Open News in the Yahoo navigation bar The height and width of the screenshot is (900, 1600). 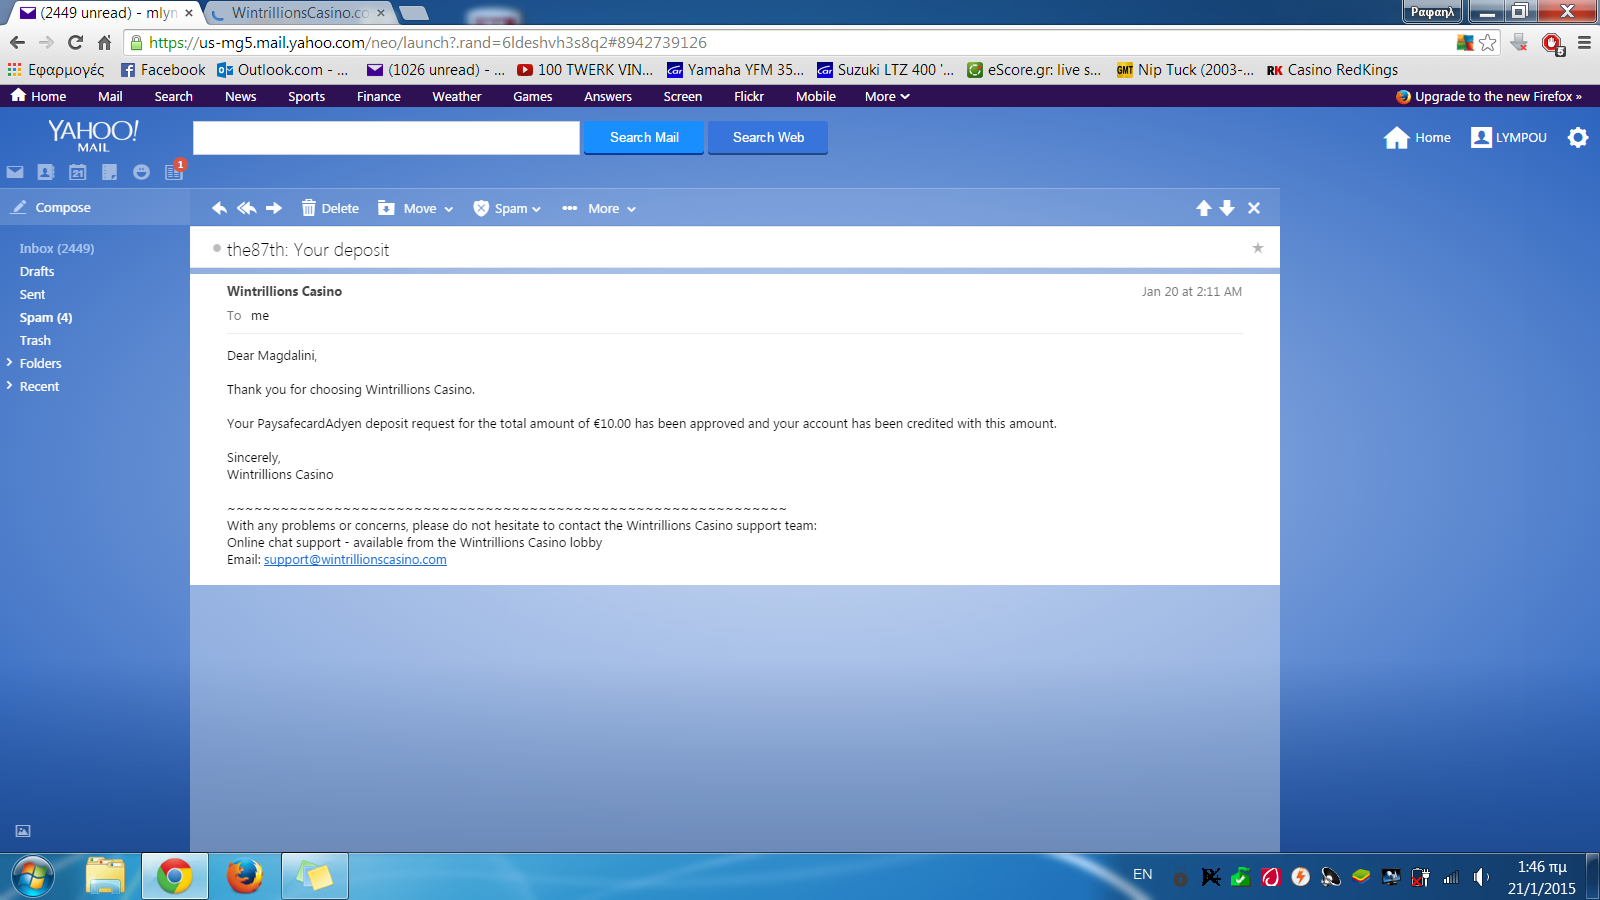[x=241, y=96]
